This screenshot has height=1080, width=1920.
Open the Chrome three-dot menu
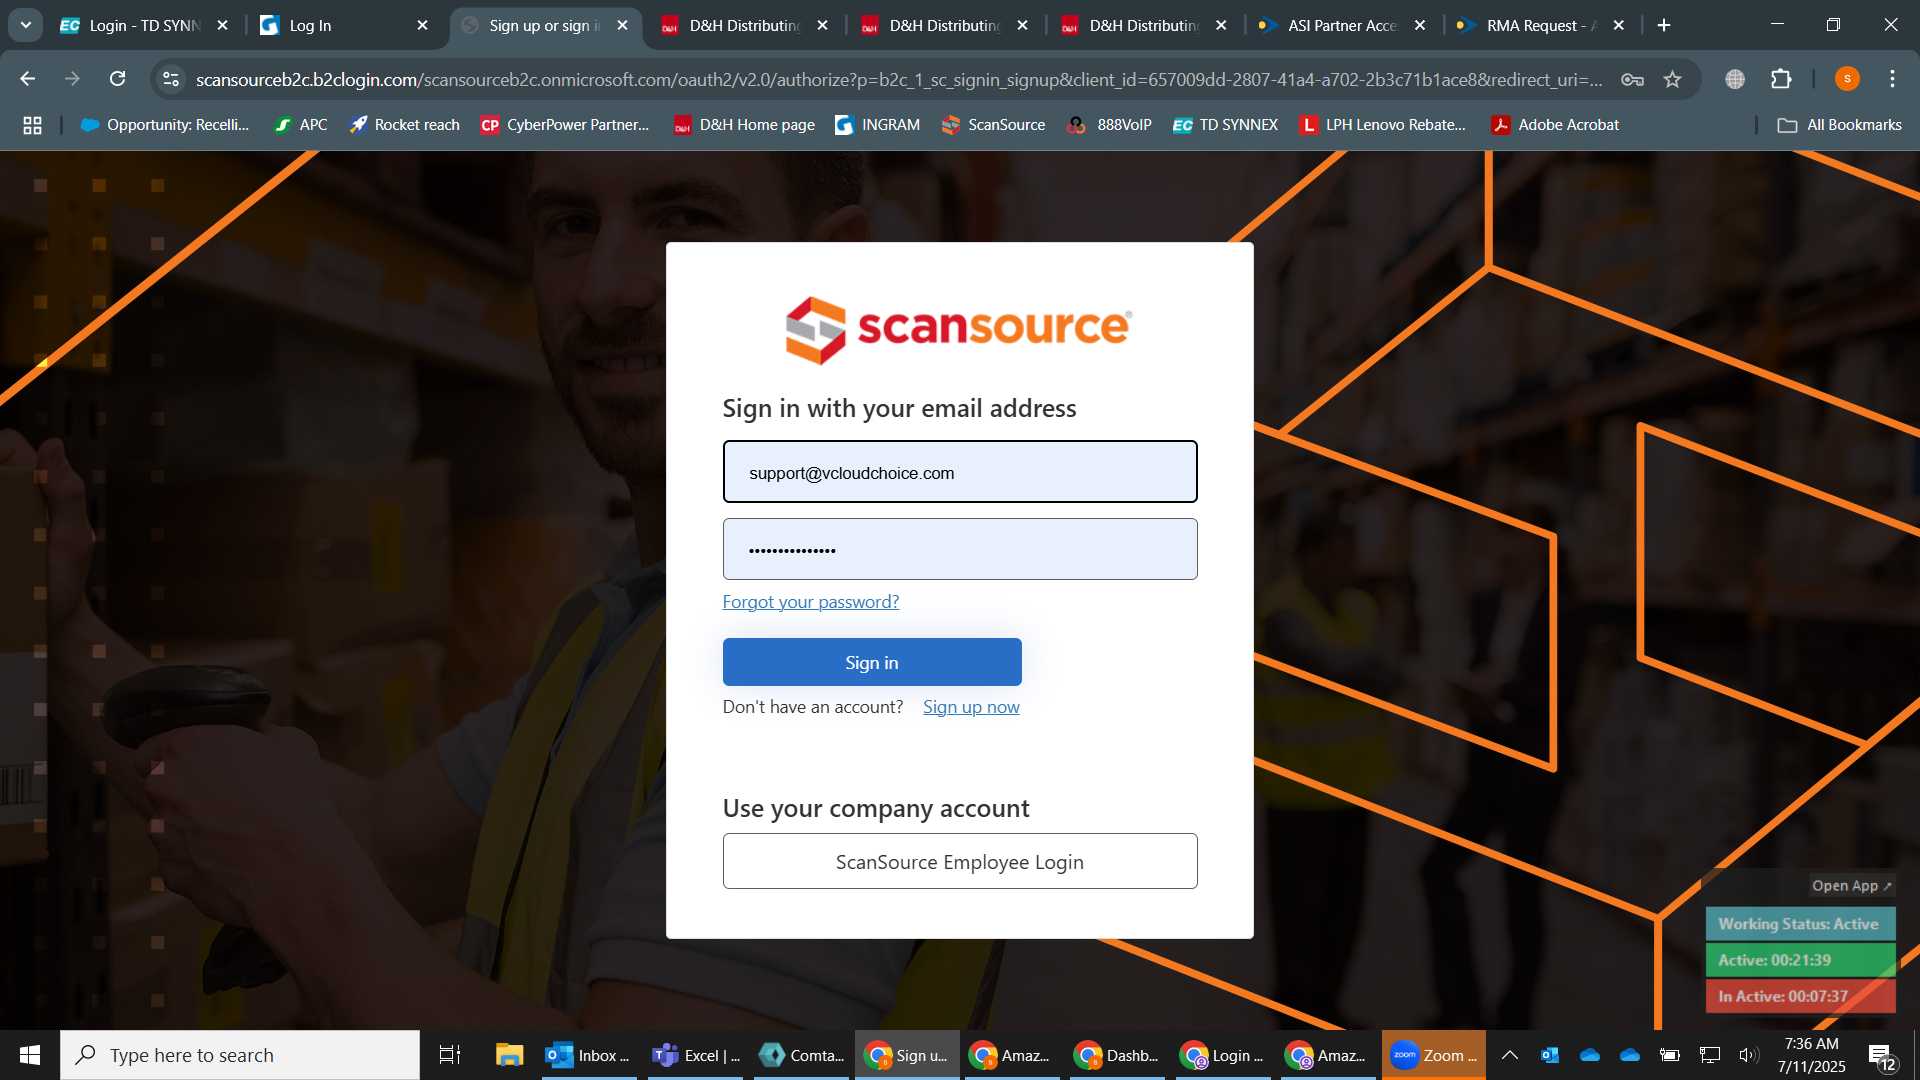click(x=1892, y=79)
